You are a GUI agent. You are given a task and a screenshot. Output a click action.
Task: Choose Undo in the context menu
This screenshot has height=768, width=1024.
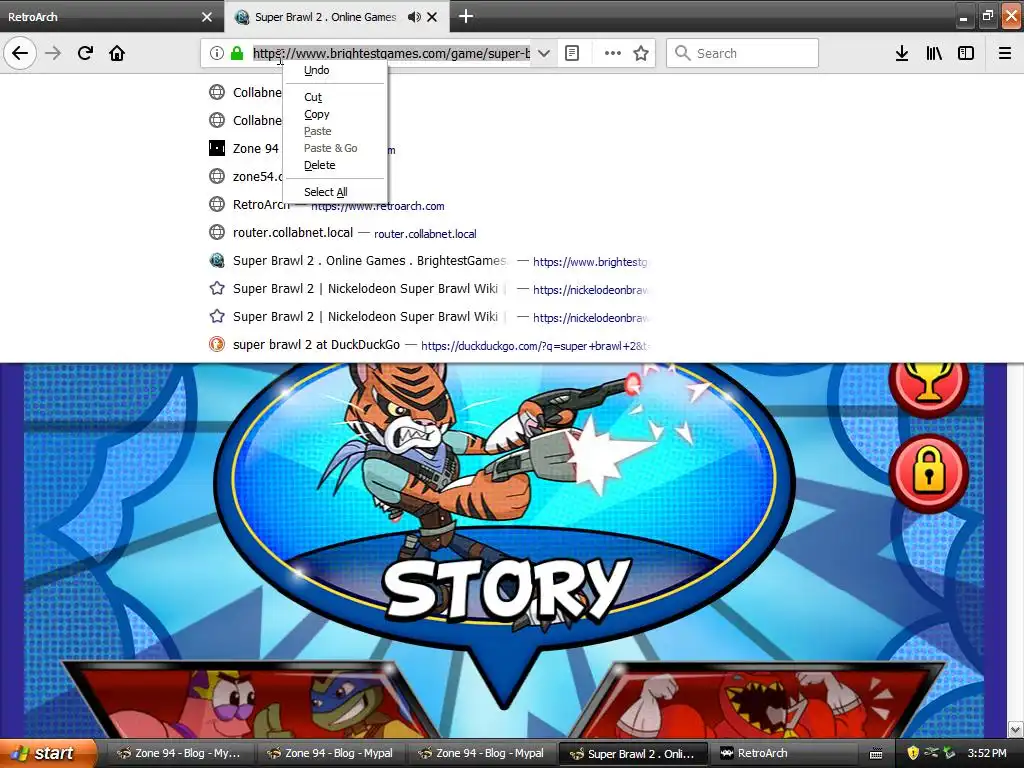336,70
